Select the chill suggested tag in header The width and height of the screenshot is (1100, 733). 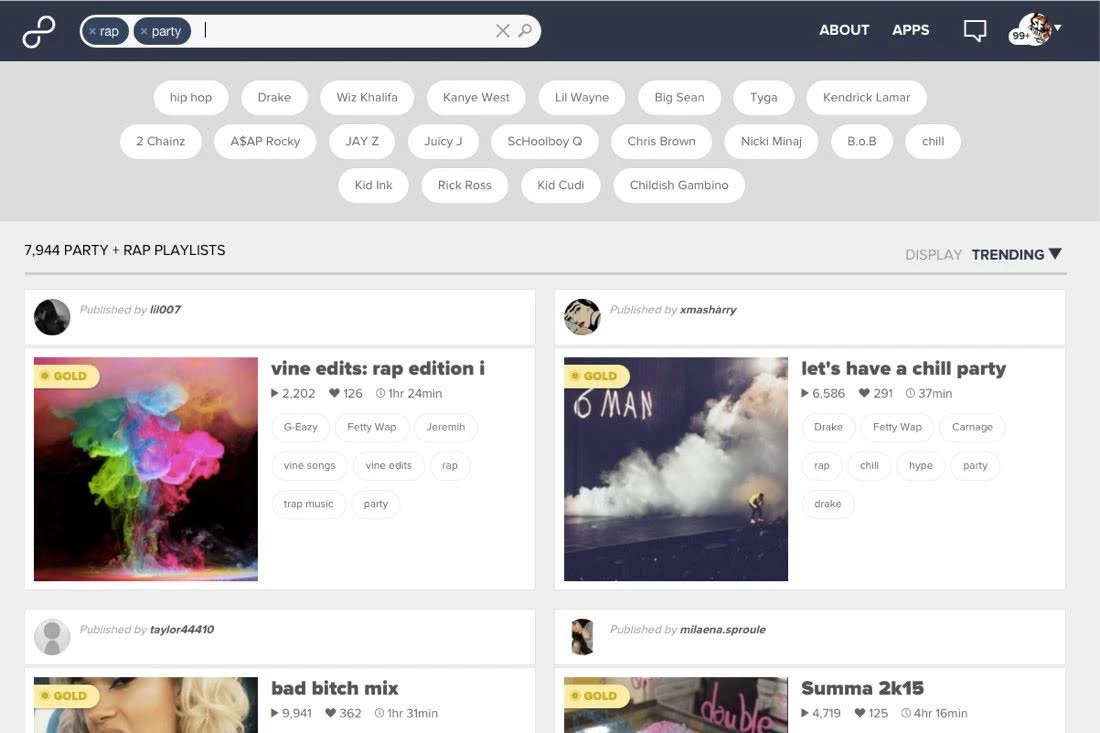[x=933, y=142]
